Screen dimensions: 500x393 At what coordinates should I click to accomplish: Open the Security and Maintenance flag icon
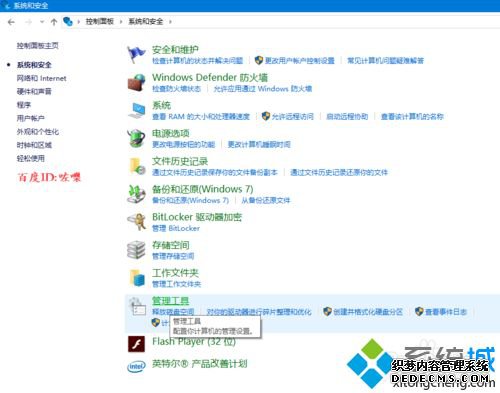[x=136, y=54]
